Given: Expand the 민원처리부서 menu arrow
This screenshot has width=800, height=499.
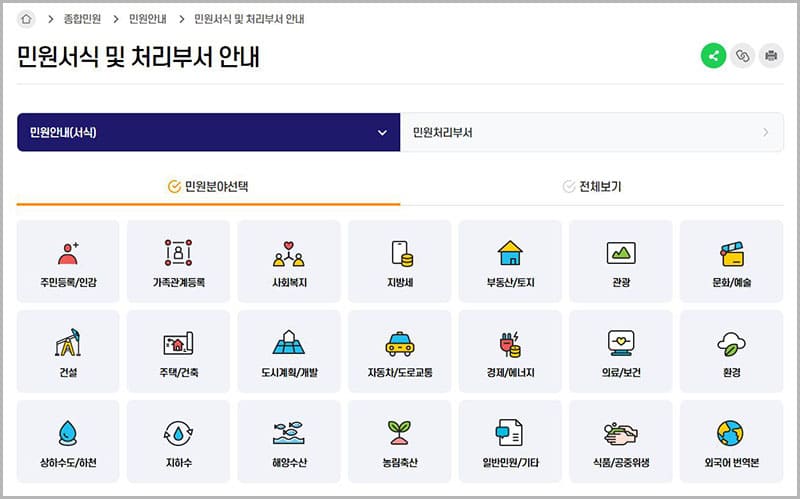Looking at the screenshot, I should [766, 132].
